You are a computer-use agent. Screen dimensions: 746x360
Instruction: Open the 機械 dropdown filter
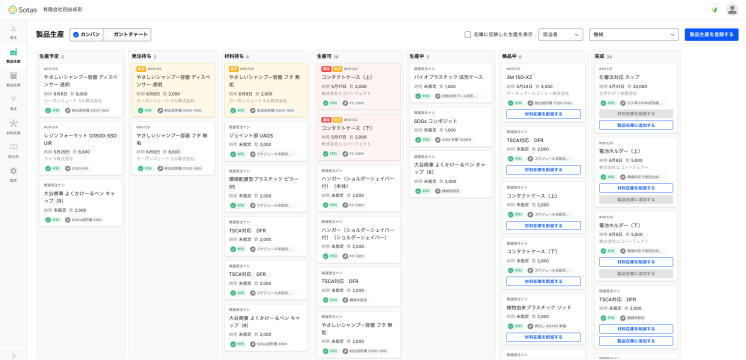pos(634,35)
